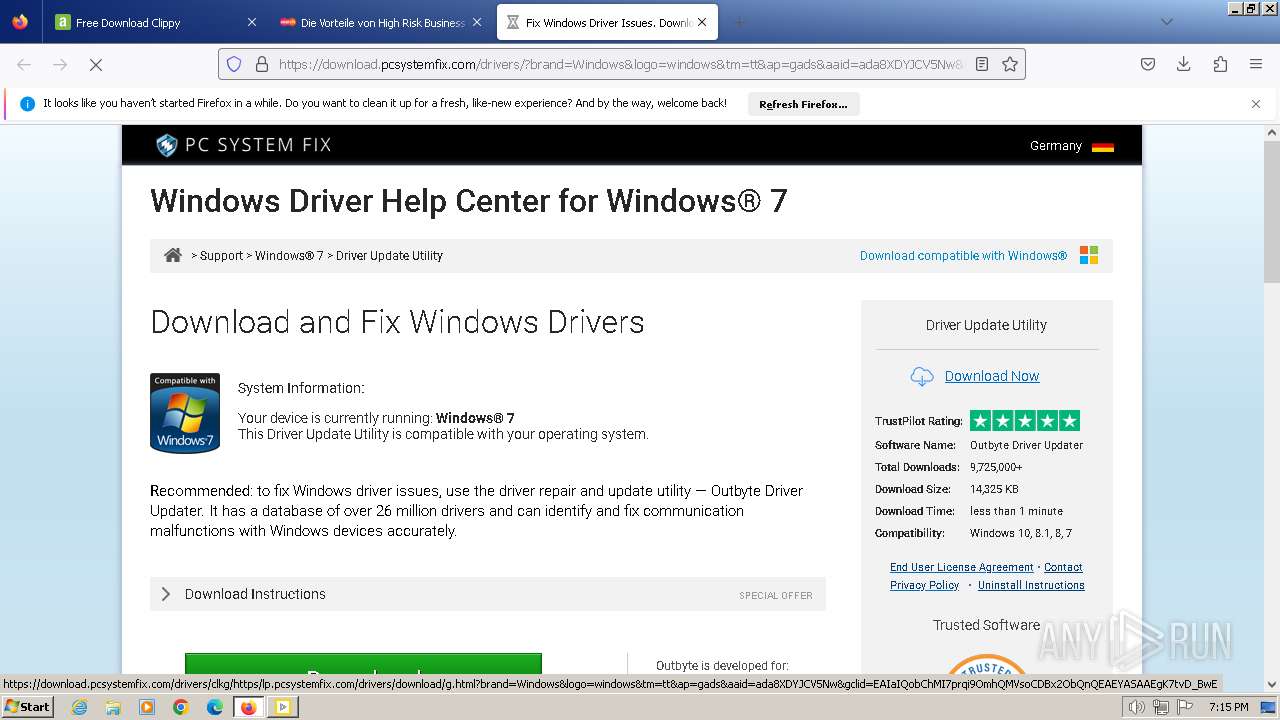The image size is (1280, 720).
Task: Click the colorful Windows logo icon
Action: click(x=1089, y=255)
